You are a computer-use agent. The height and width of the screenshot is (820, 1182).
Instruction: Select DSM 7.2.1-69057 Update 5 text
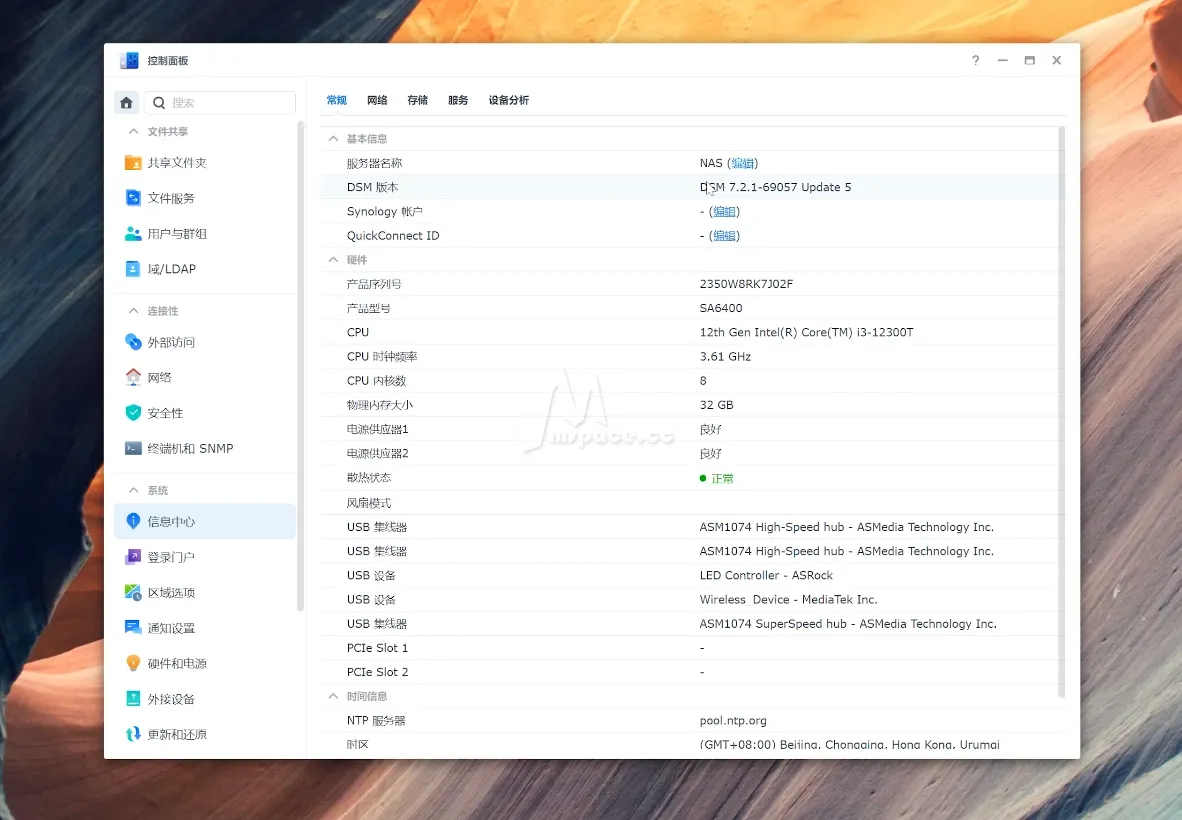point(775,187)
